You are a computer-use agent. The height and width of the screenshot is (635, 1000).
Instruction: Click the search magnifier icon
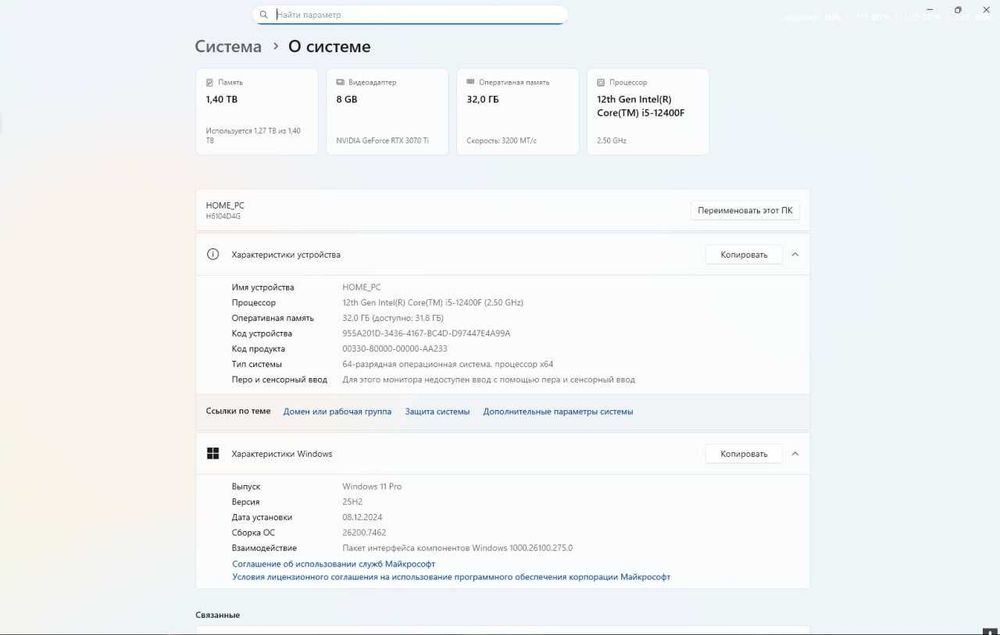(x=263, y=14)
